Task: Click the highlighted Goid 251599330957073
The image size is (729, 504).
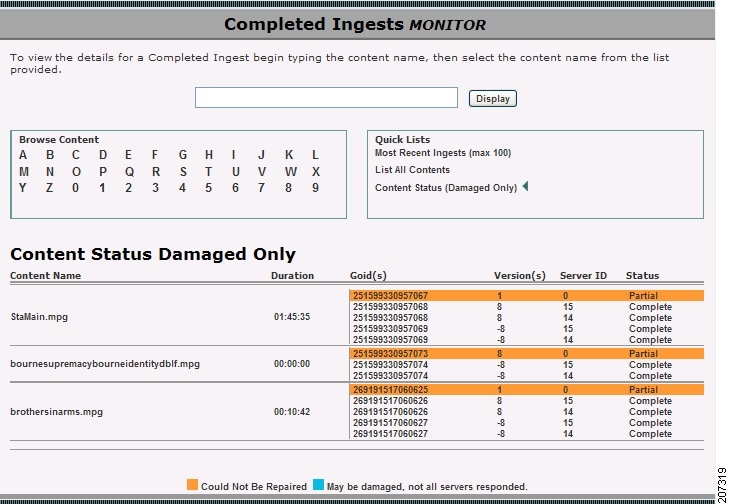Action: 390,353
